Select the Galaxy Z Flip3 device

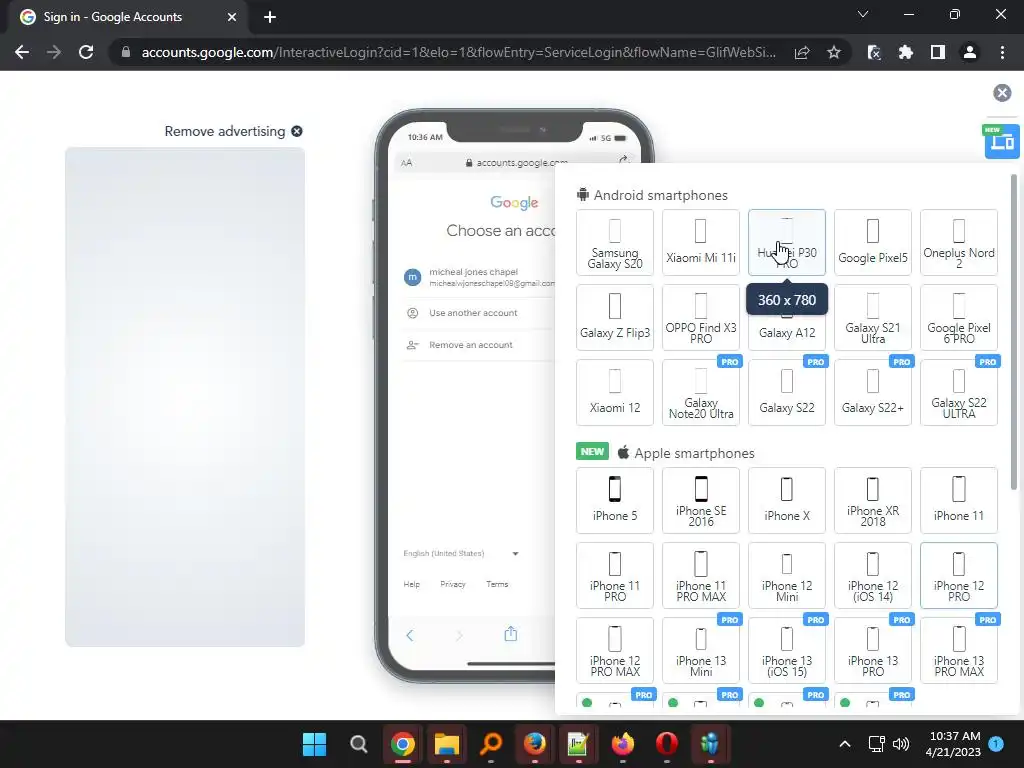coord(615,317)
